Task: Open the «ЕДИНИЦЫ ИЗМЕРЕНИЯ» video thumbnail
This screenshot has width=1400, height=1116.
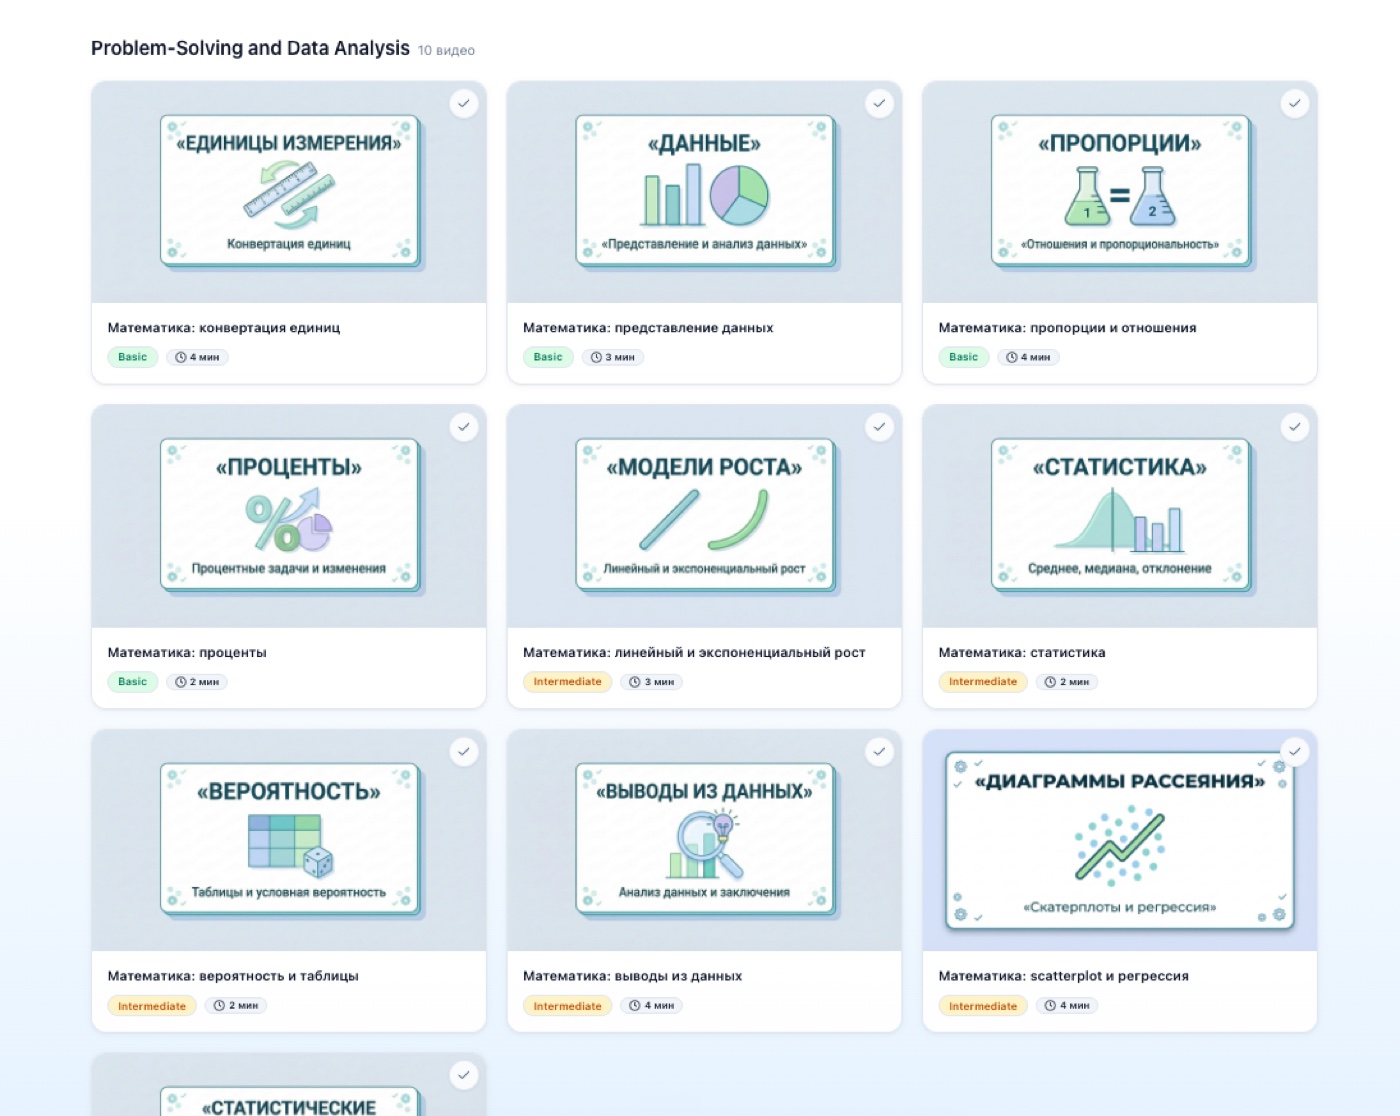Action: point(289,192)
